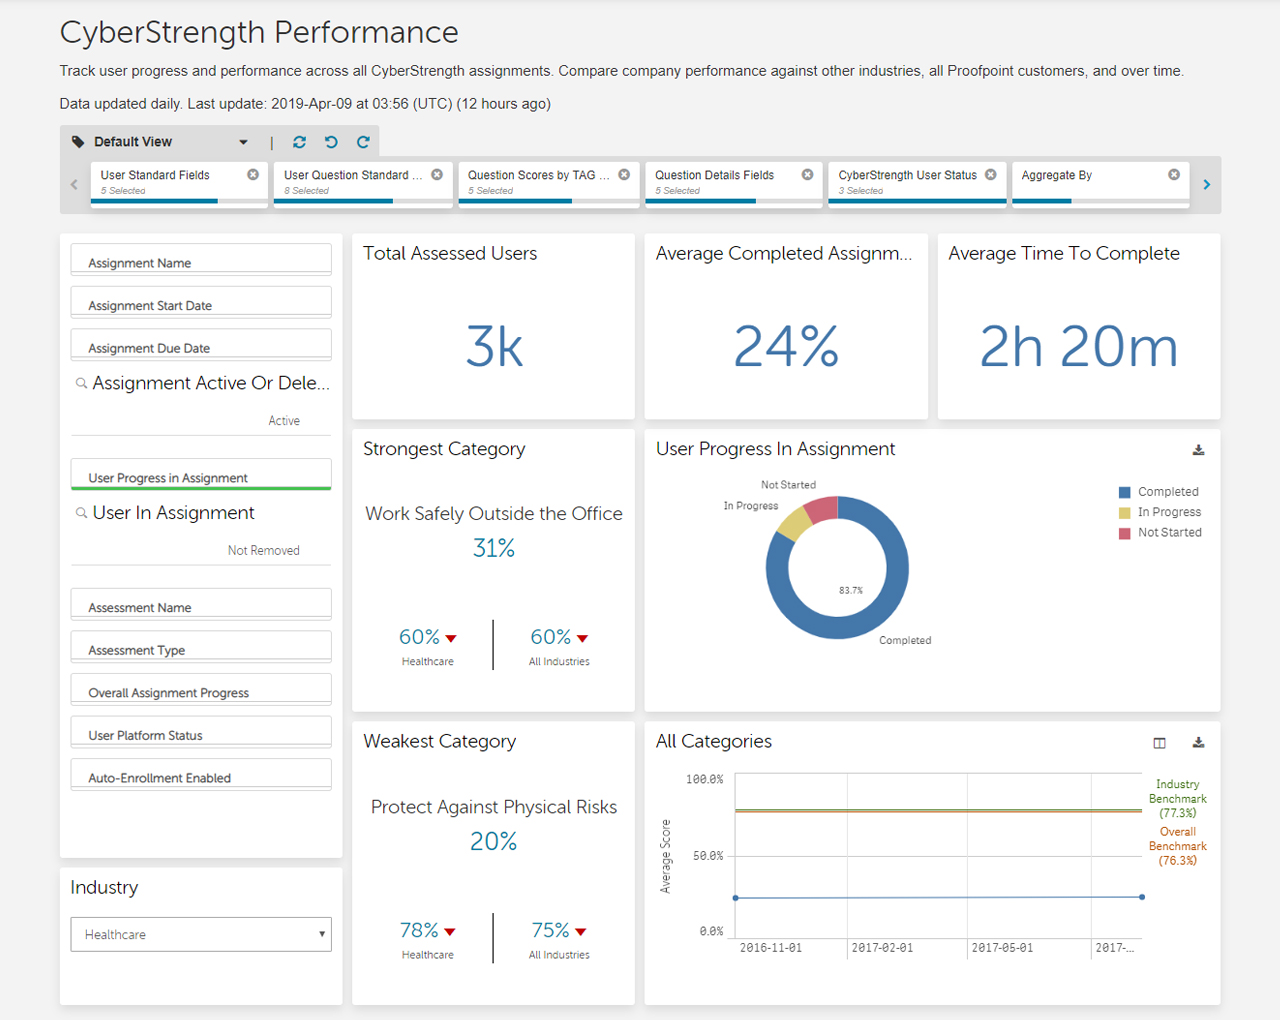
Task: Click the tag icon beside Default View
Action: (78, 142)
